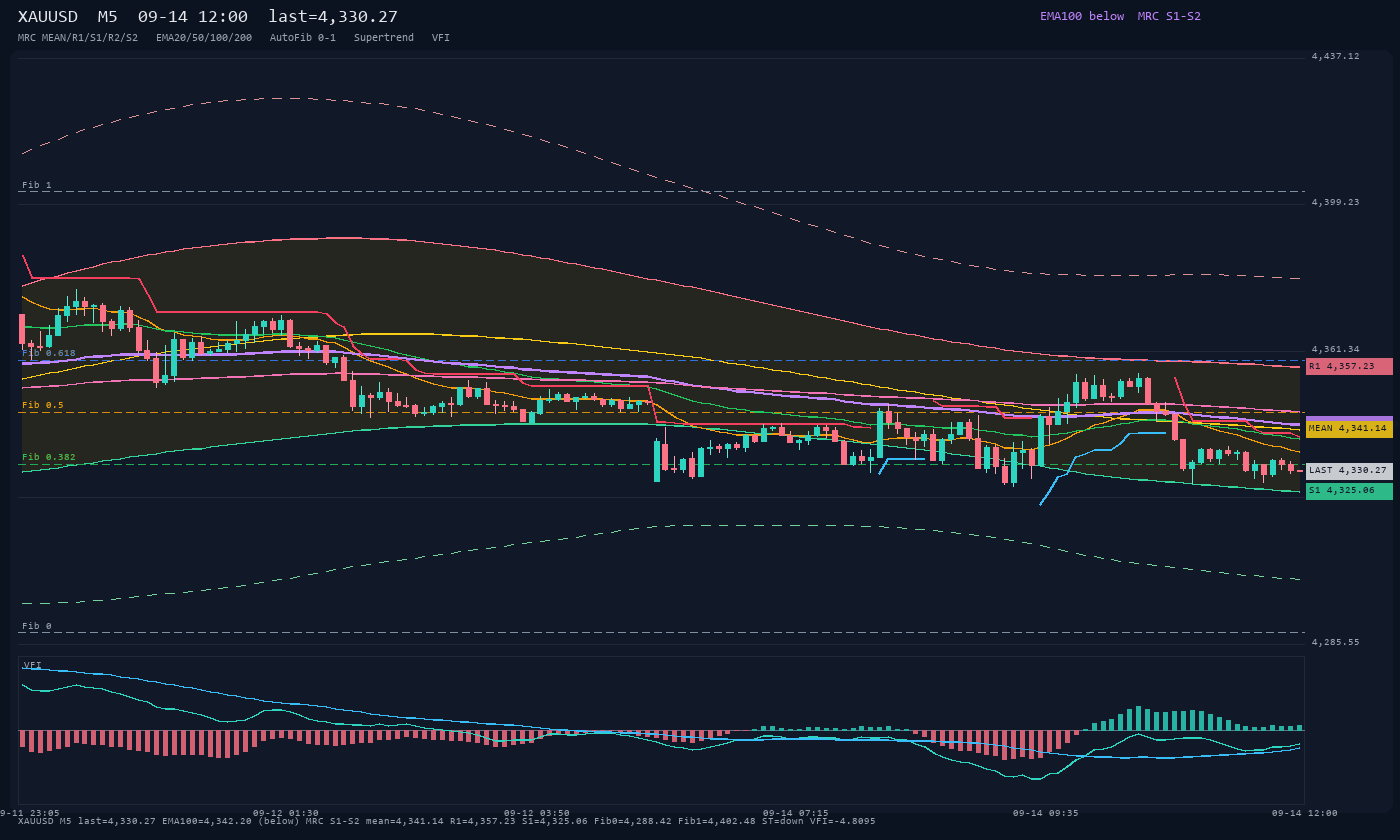Click the EMA100 below status text

click(1082, 16)
